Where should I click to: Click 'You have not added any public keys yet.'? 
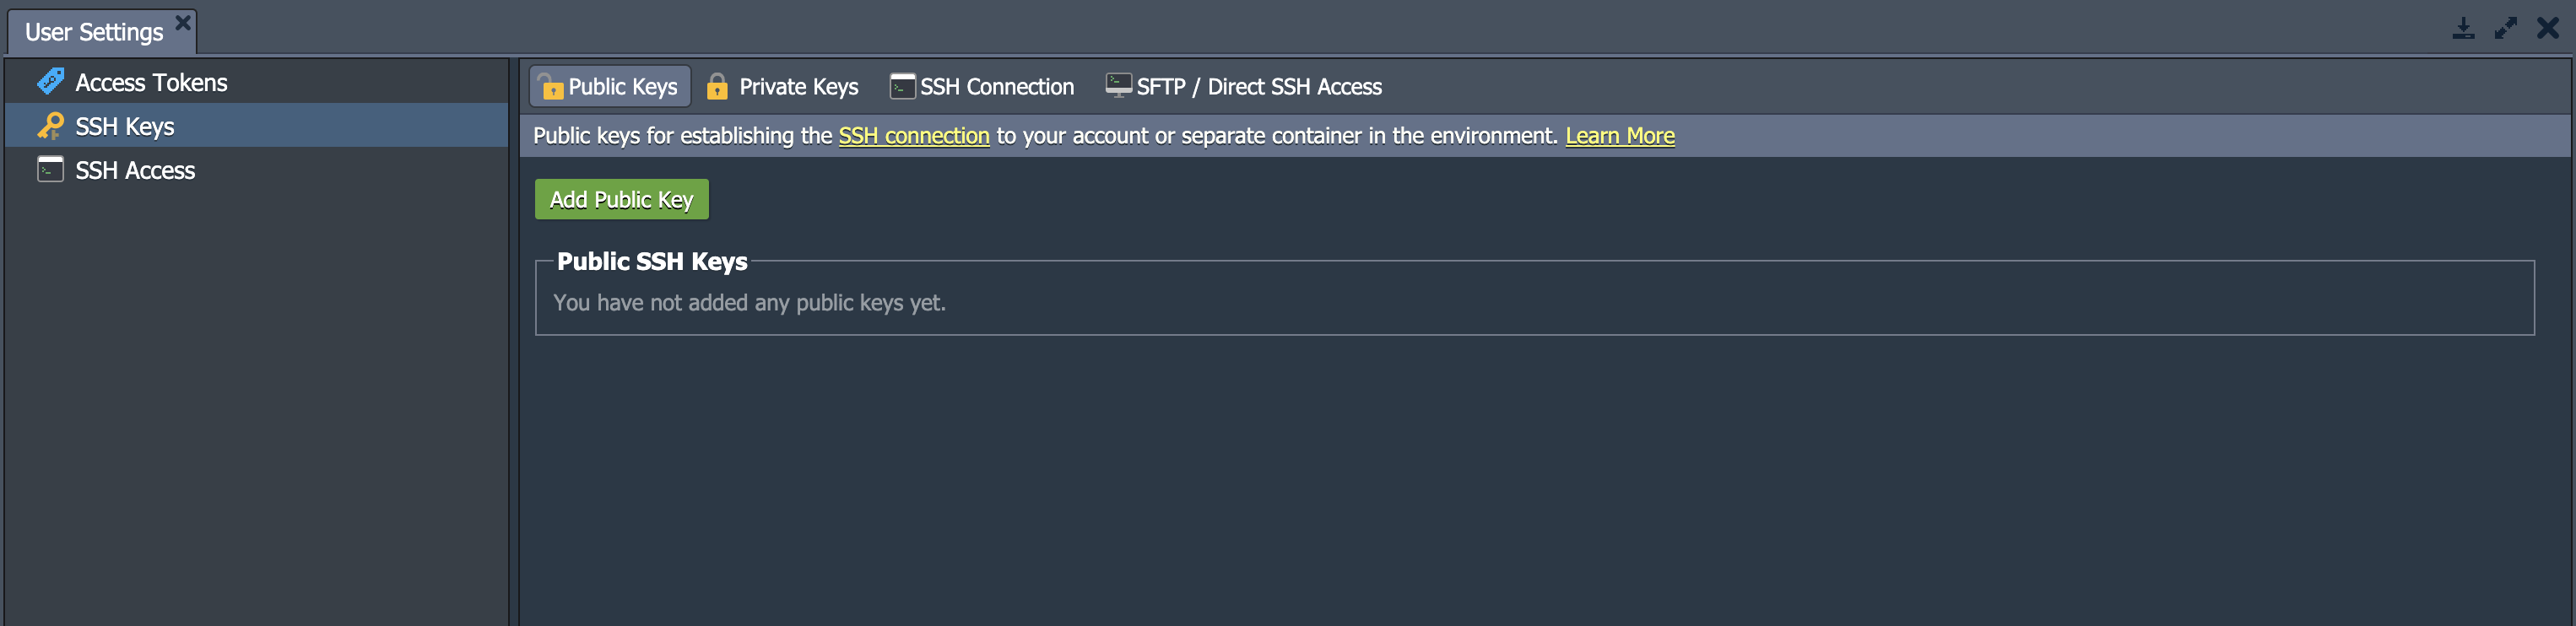click(x=749, y=302)
